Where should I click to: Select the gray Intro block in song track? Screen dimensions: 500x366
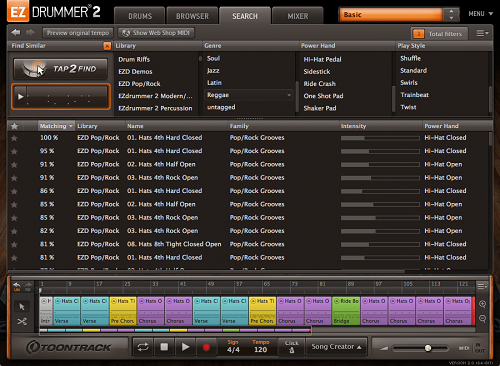46,311
